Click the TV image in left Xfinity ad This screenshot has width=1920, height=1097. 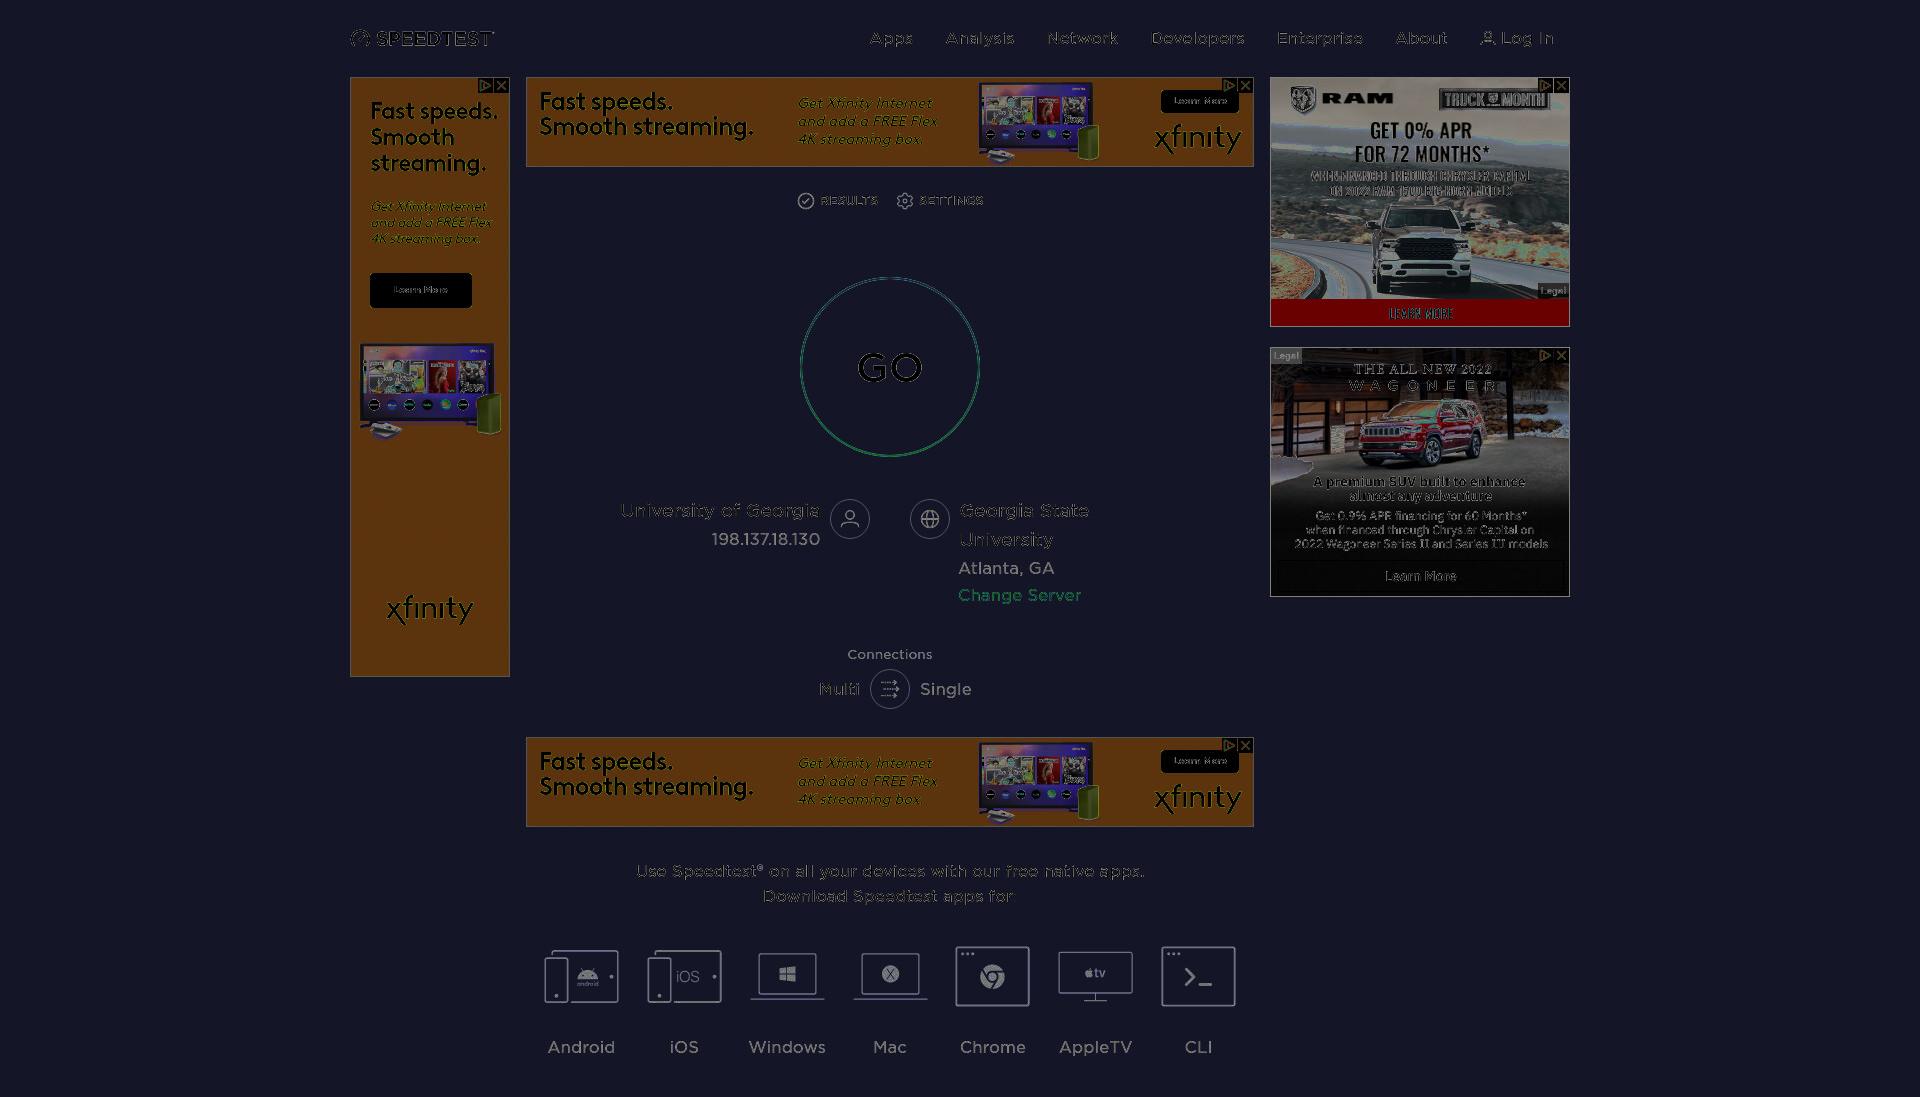[x=430, y=390]
